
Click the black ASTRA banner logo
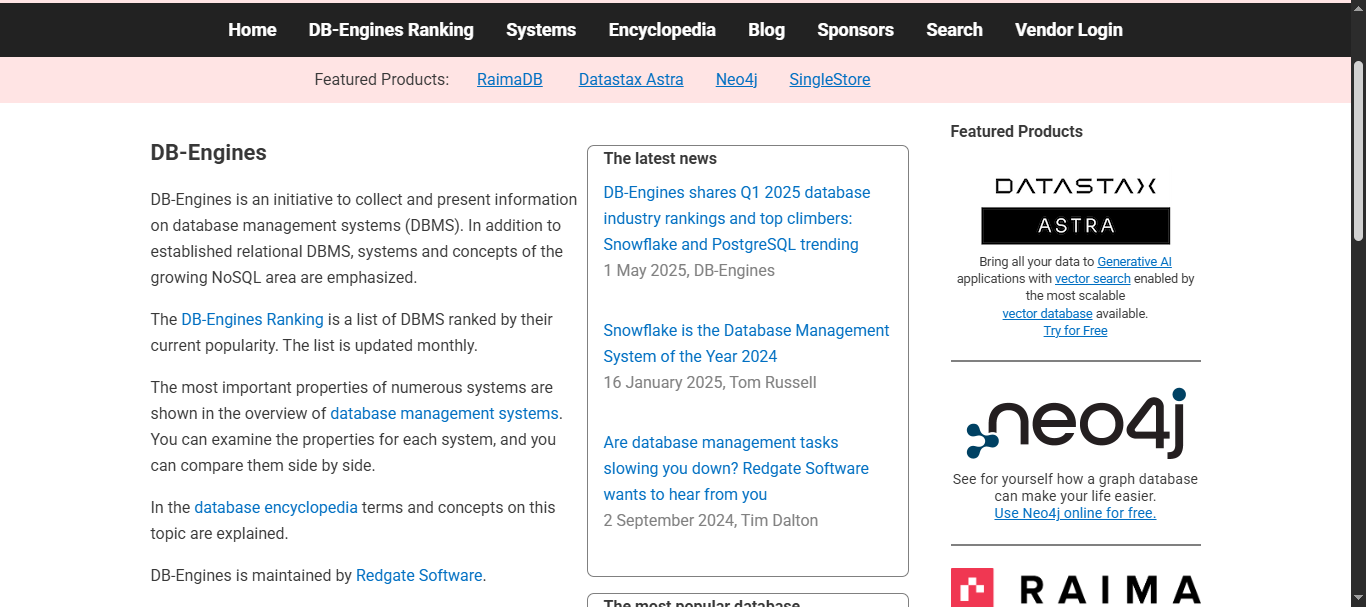click(1076, 226)
